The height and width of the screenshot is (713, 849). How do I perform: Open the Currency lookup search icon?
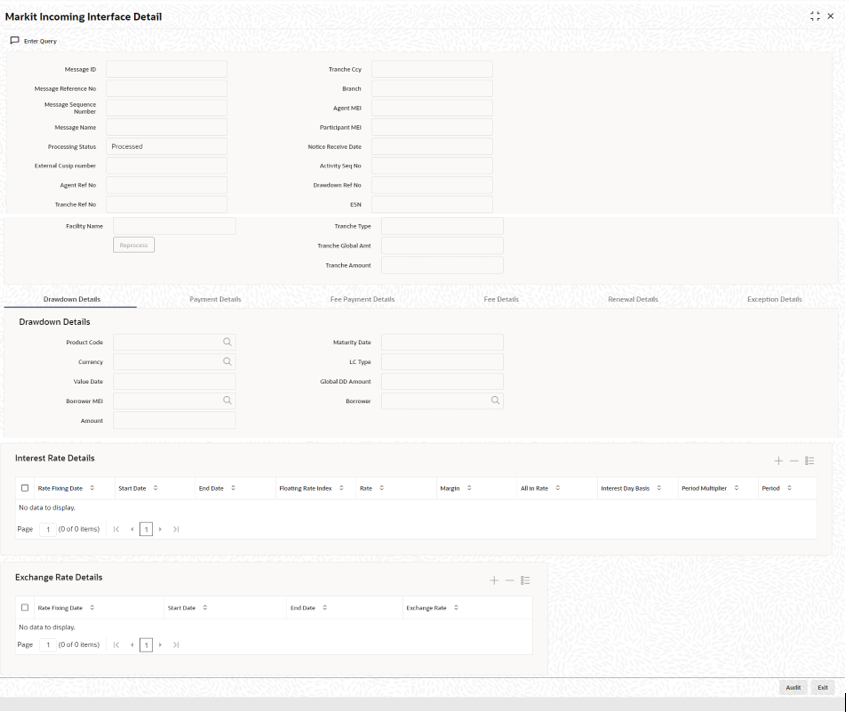(227, 362)
